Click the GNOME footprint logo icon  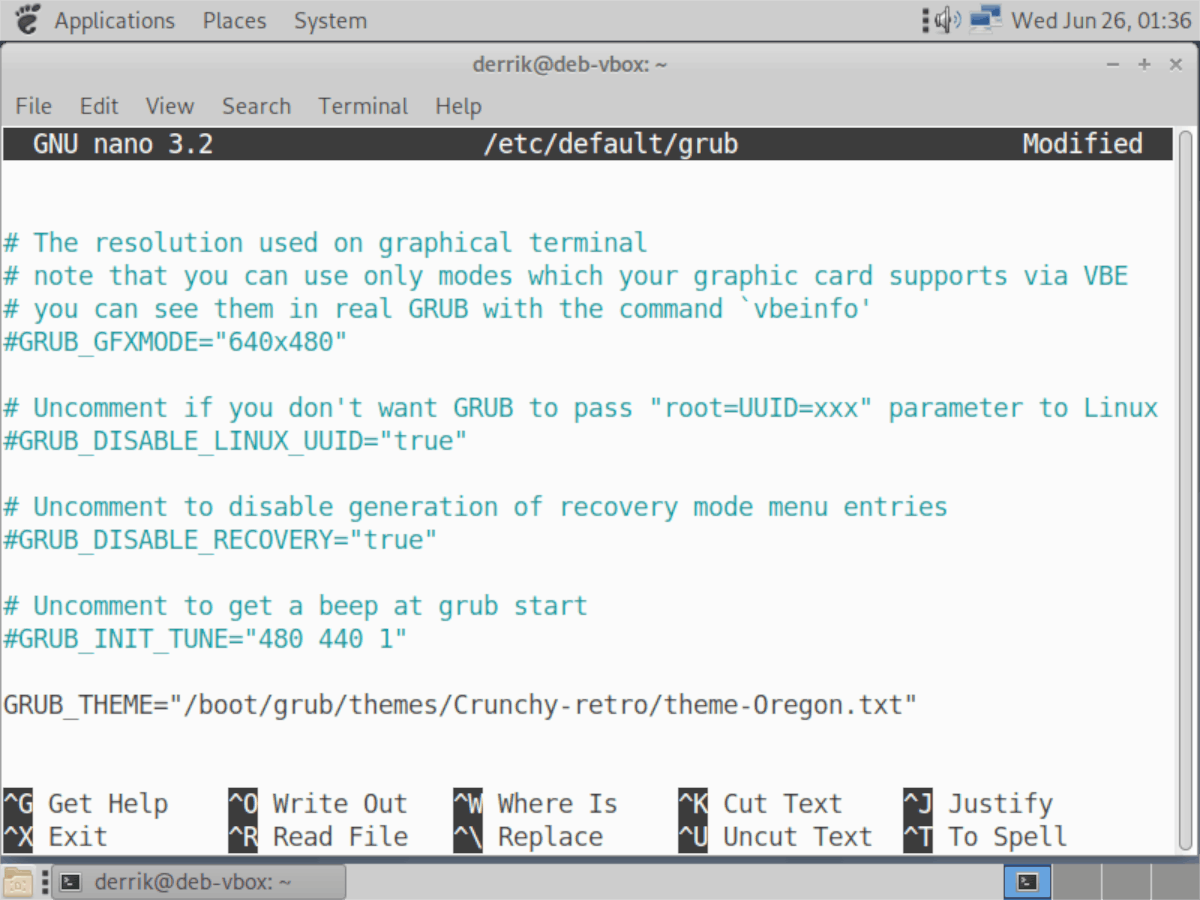pos(26,19)
